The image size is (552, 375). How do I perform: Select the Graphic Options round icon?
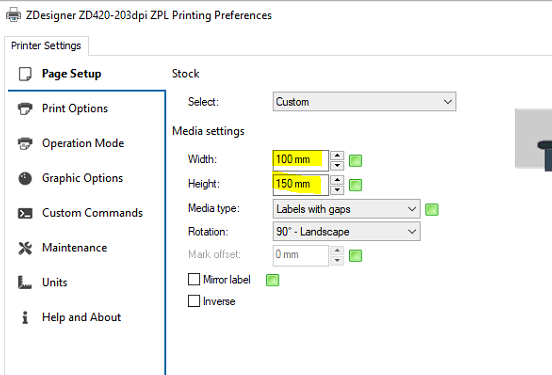25,178
